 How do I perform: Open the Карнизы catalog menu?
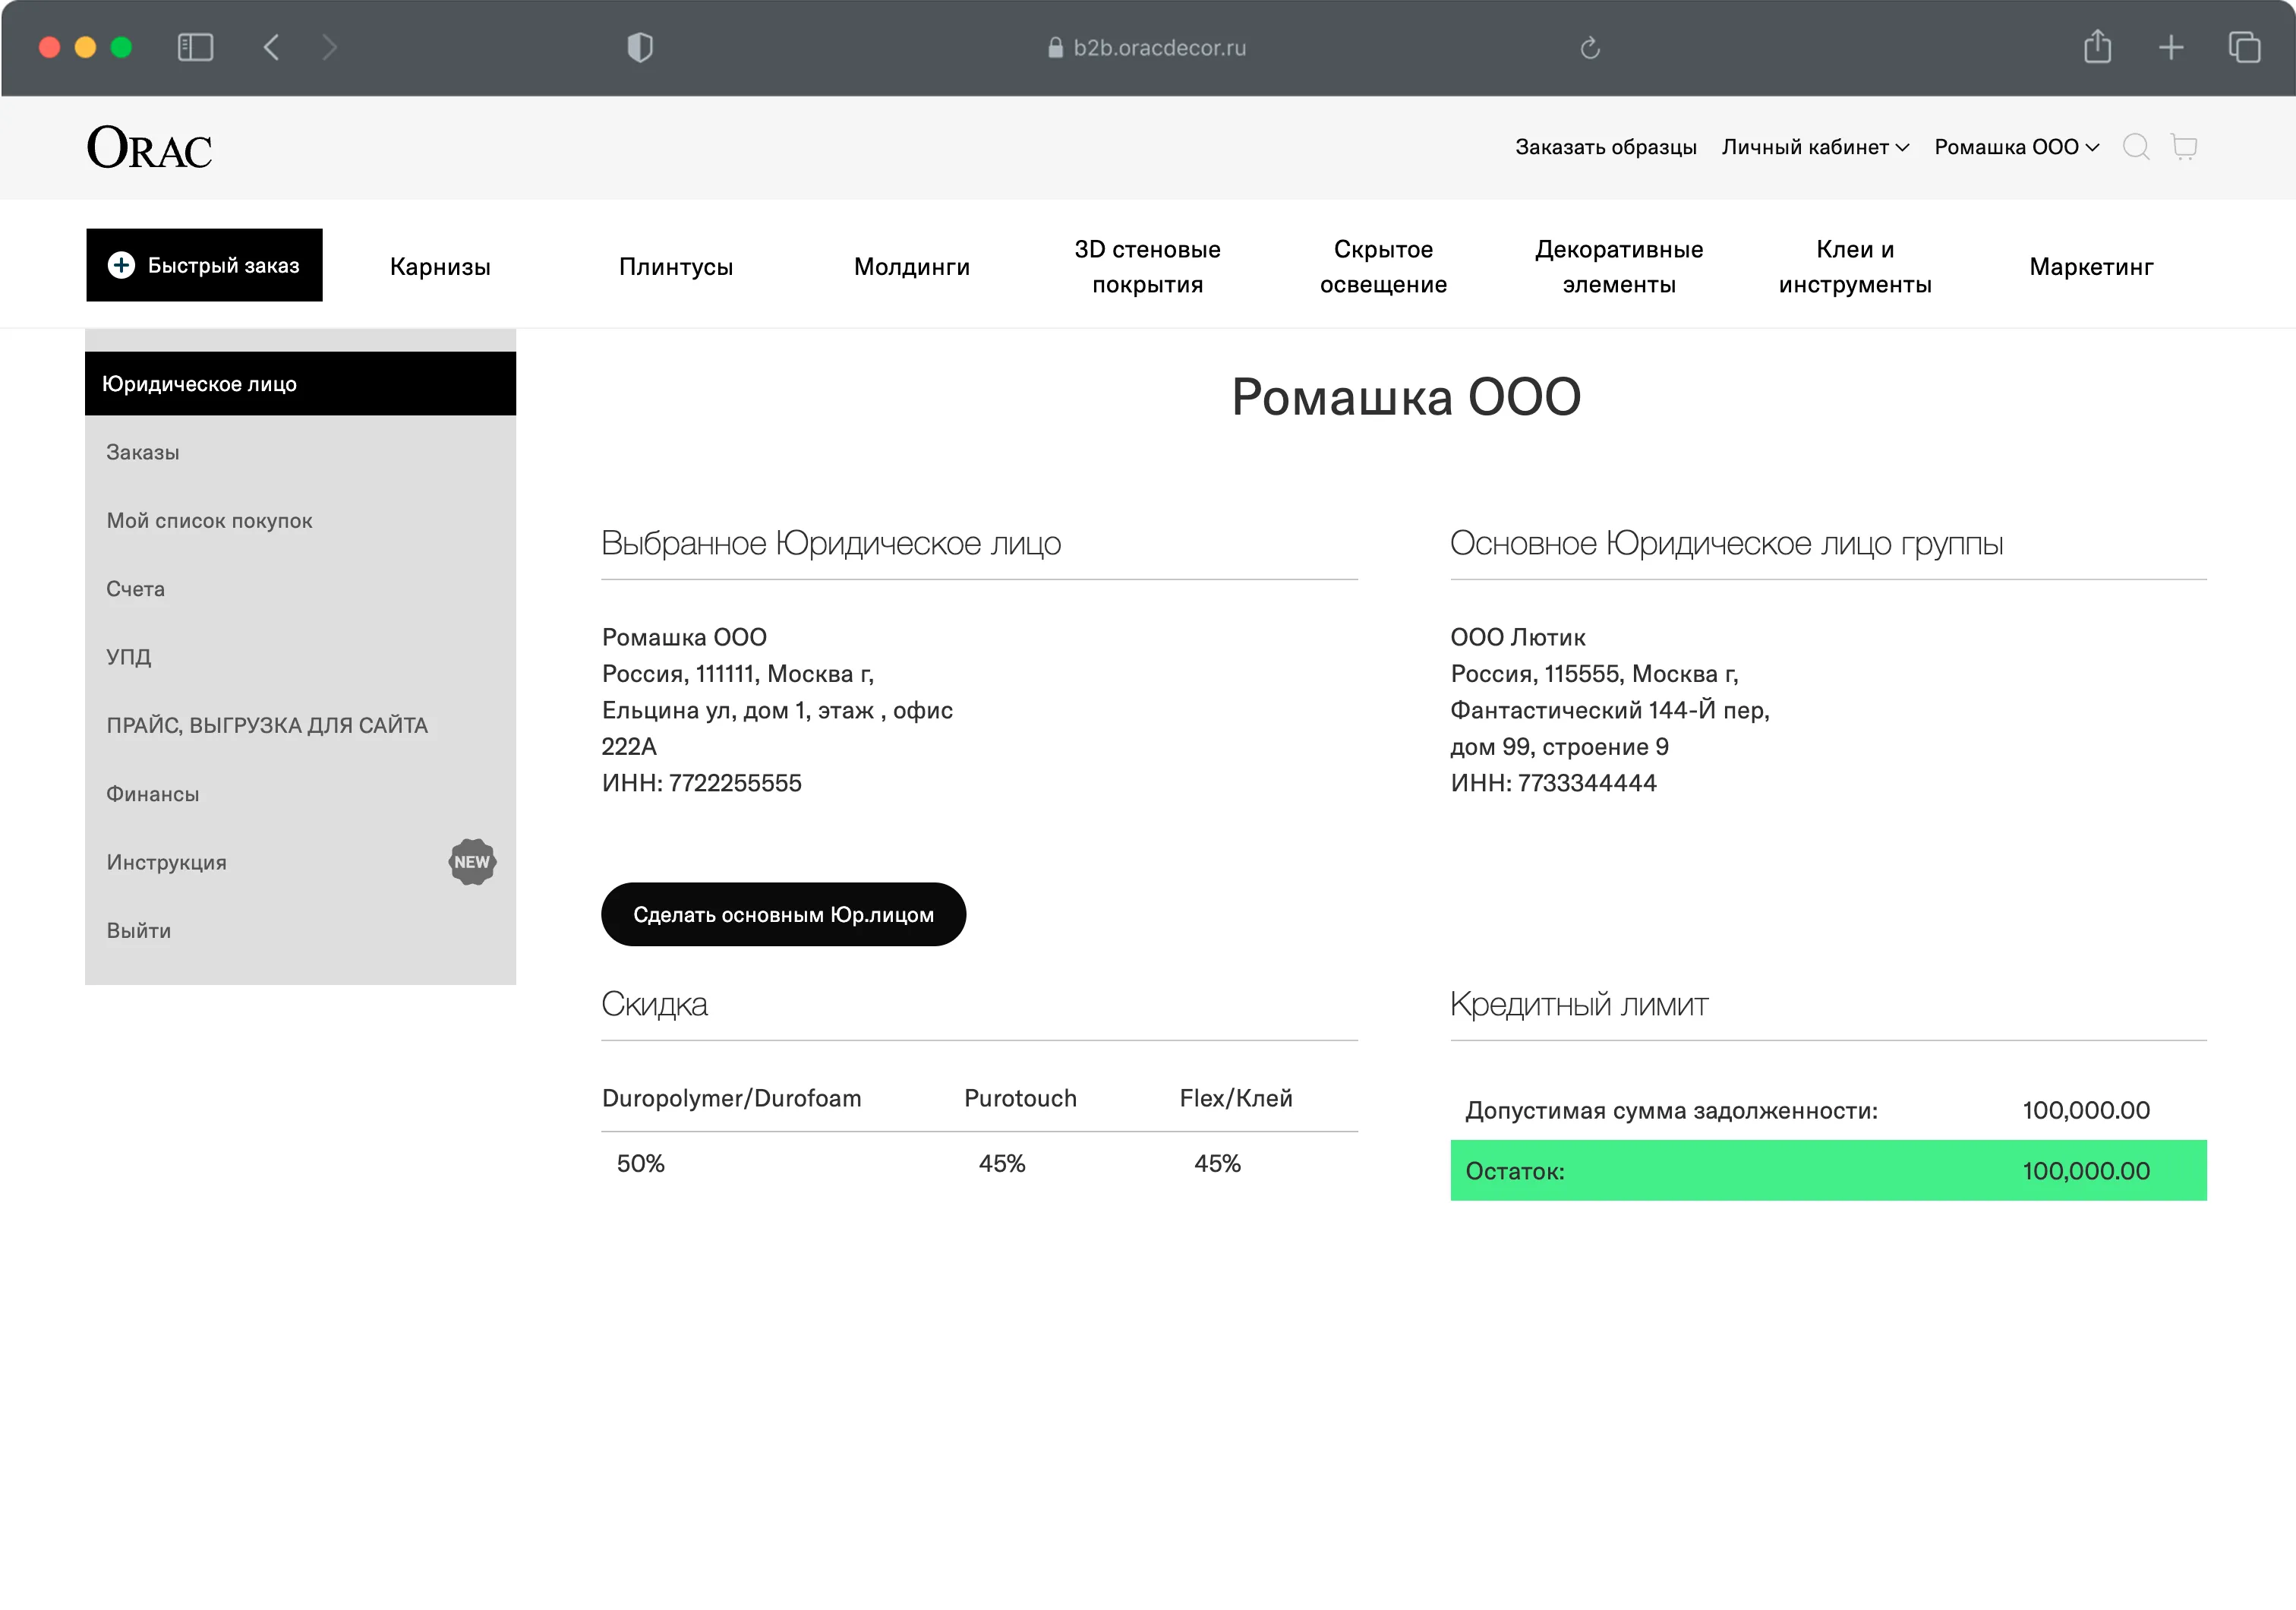pos(440,266)
